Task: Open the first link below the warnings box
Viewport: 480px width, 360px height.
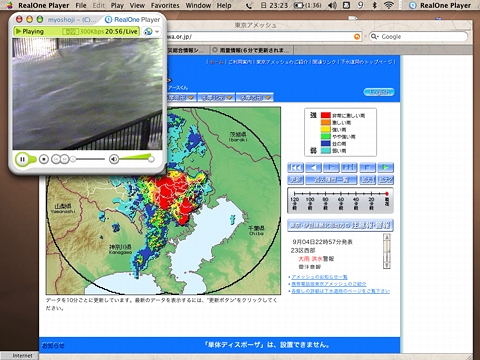Action: click(319, 277)
